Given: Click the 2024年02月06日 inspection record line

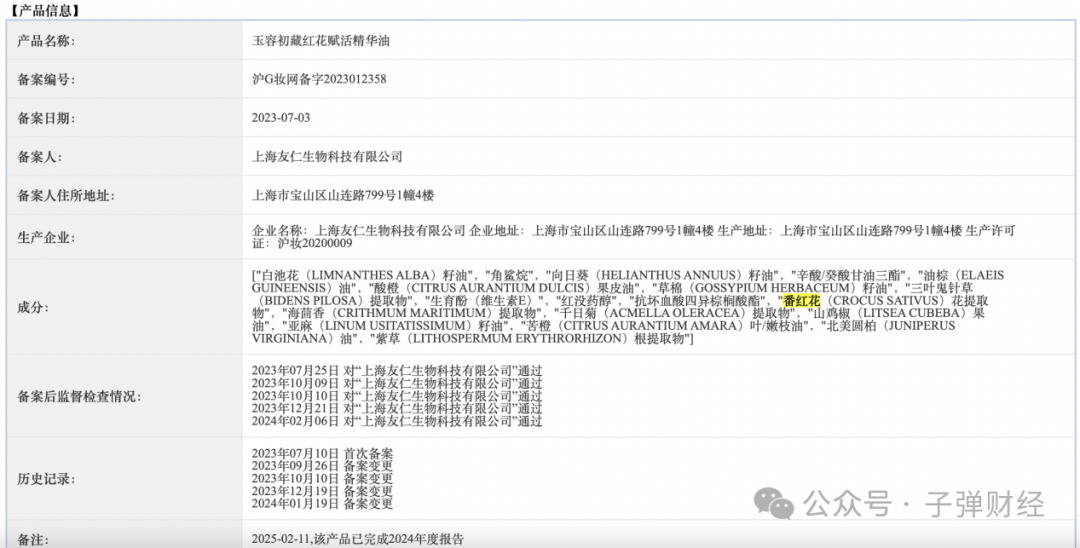Looking at the screenshot, I should point(397,421).
